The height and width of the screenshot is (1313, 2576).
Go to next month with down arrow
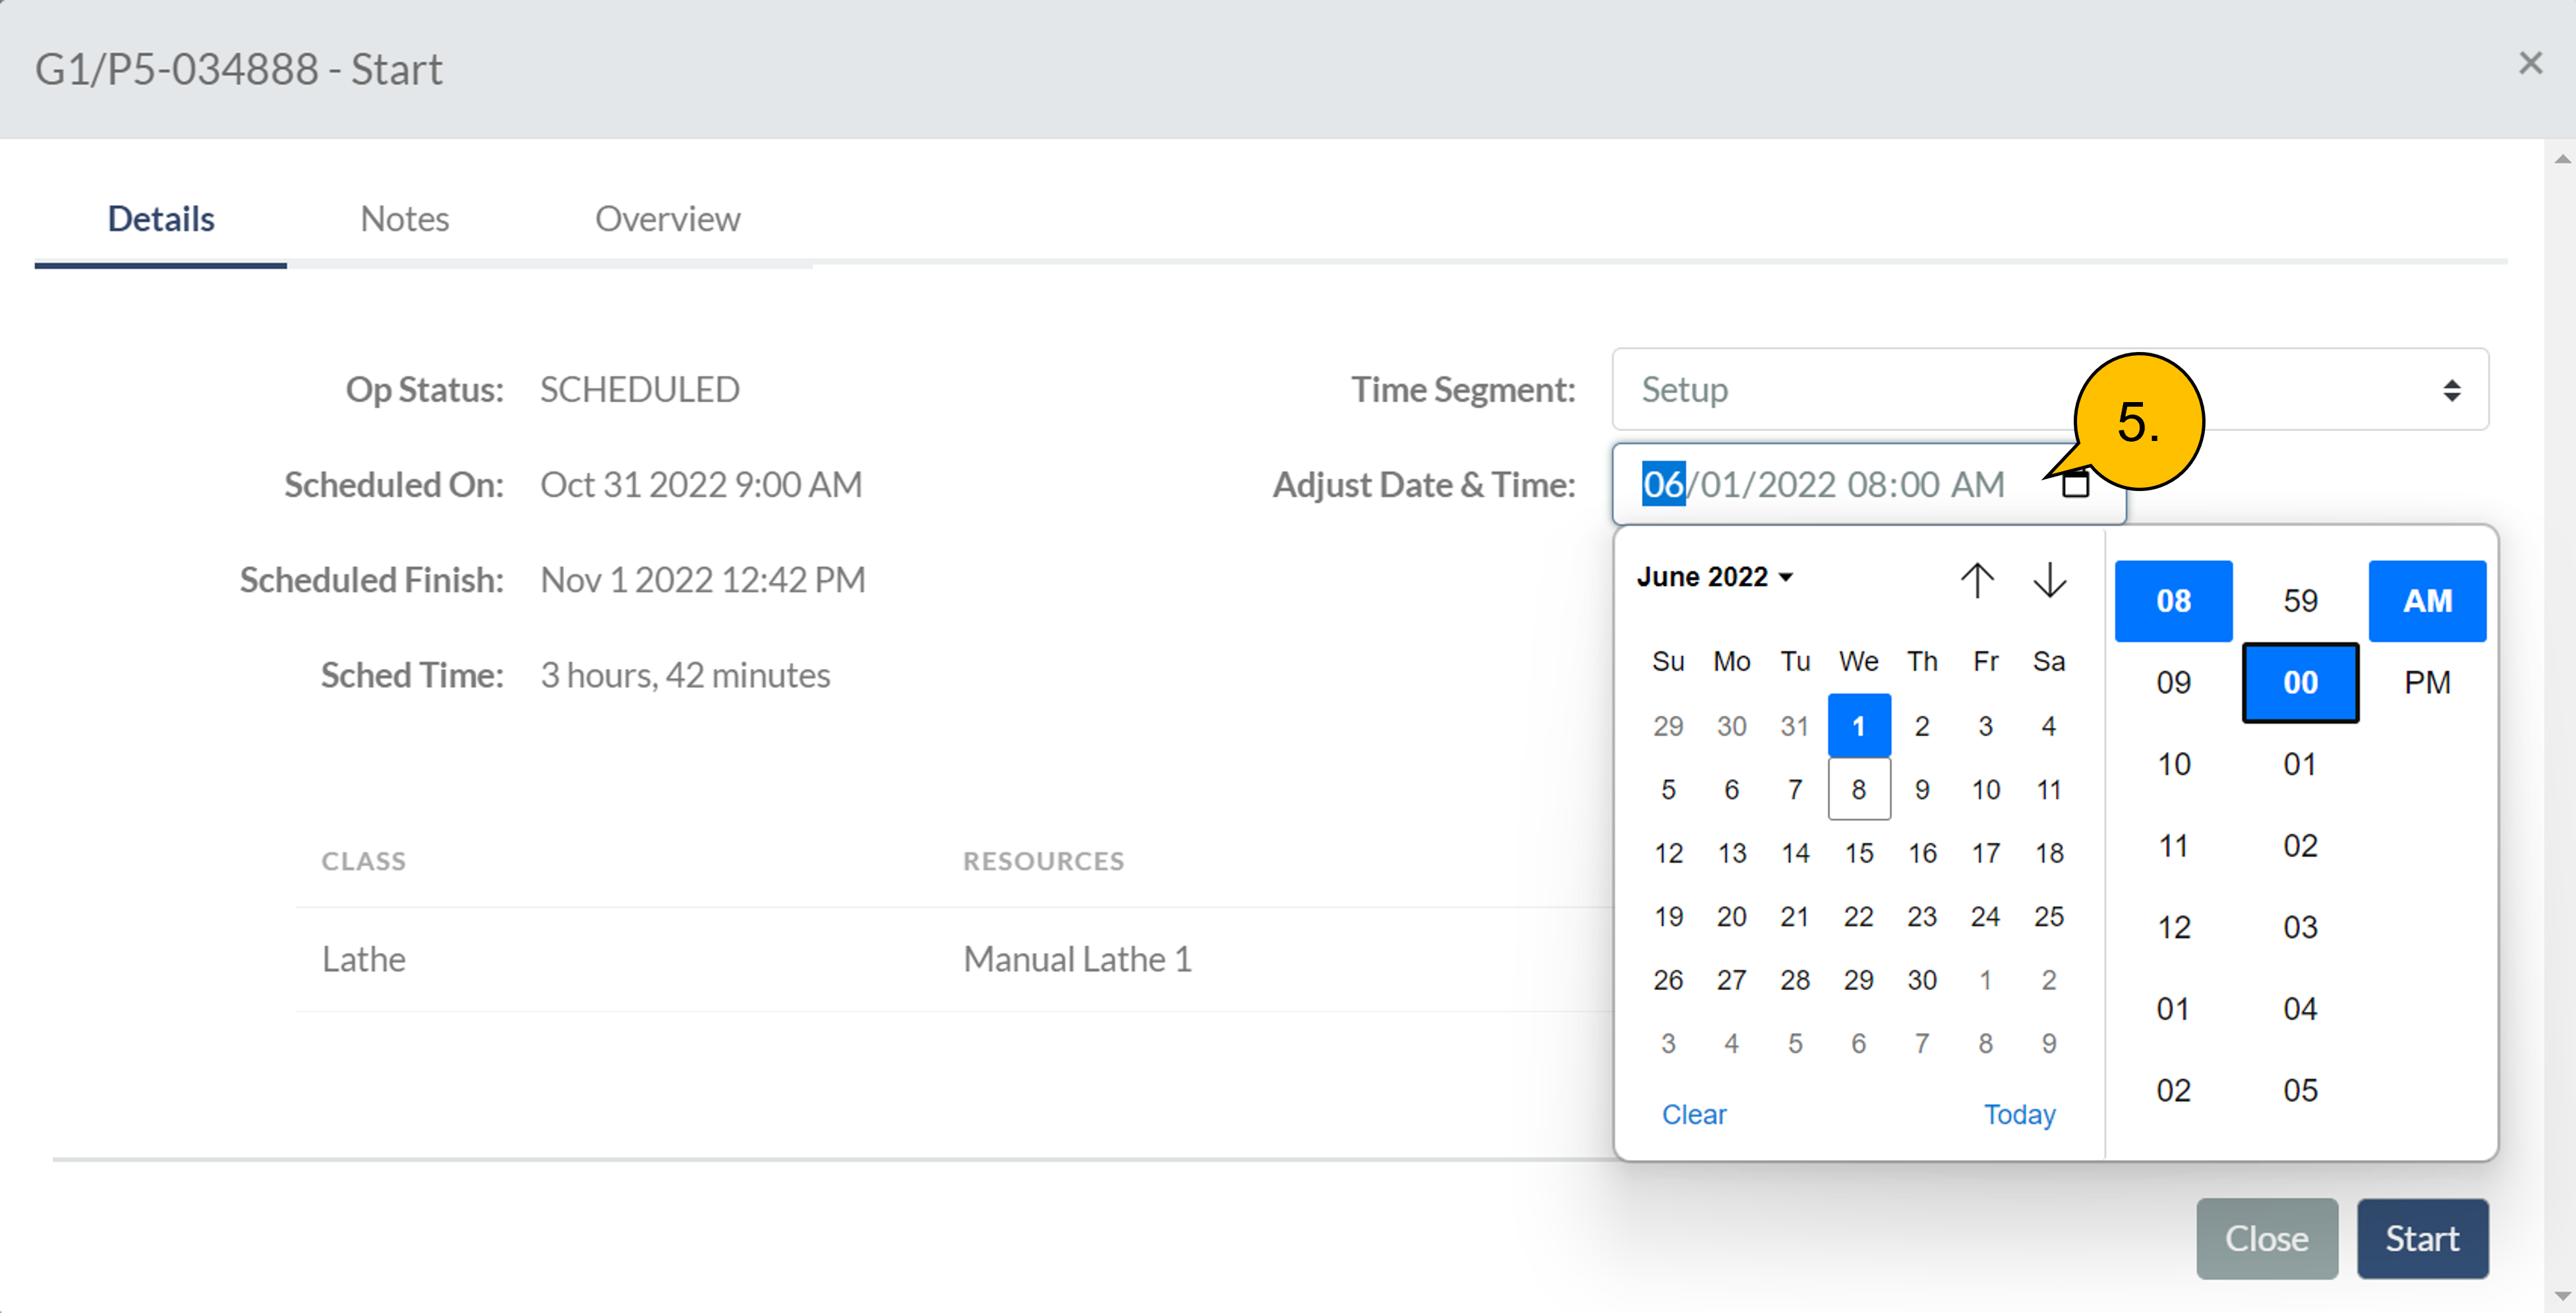2049,579
